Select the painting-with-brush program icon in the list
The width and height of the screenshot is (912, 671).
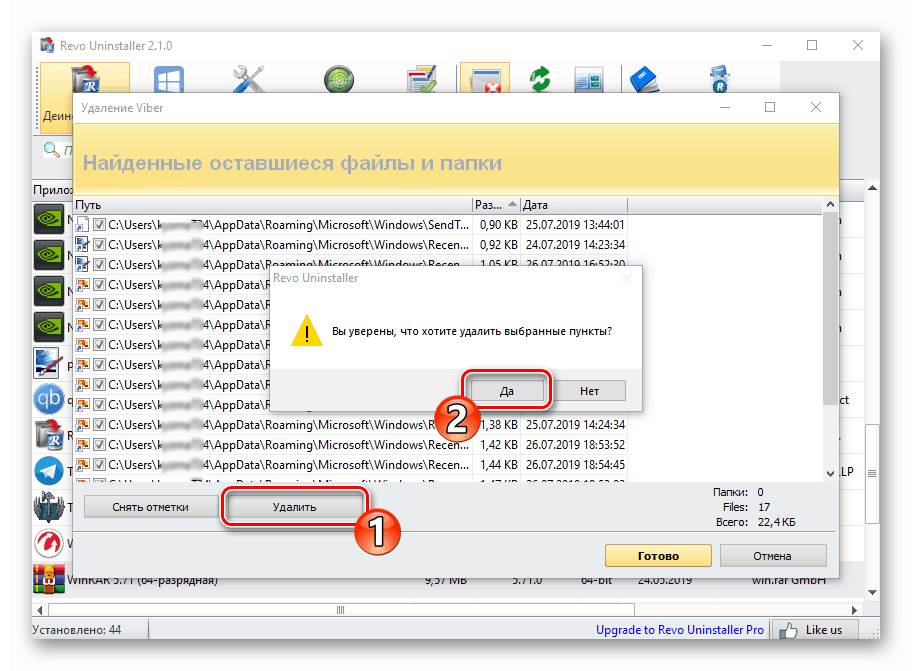click(49, 363)
